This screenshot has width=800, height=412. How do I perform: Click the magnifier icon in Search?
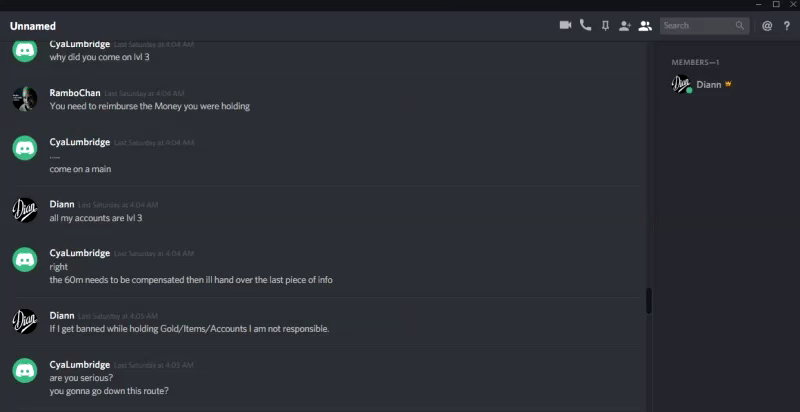pyautogui.click(x=740, y=26)
